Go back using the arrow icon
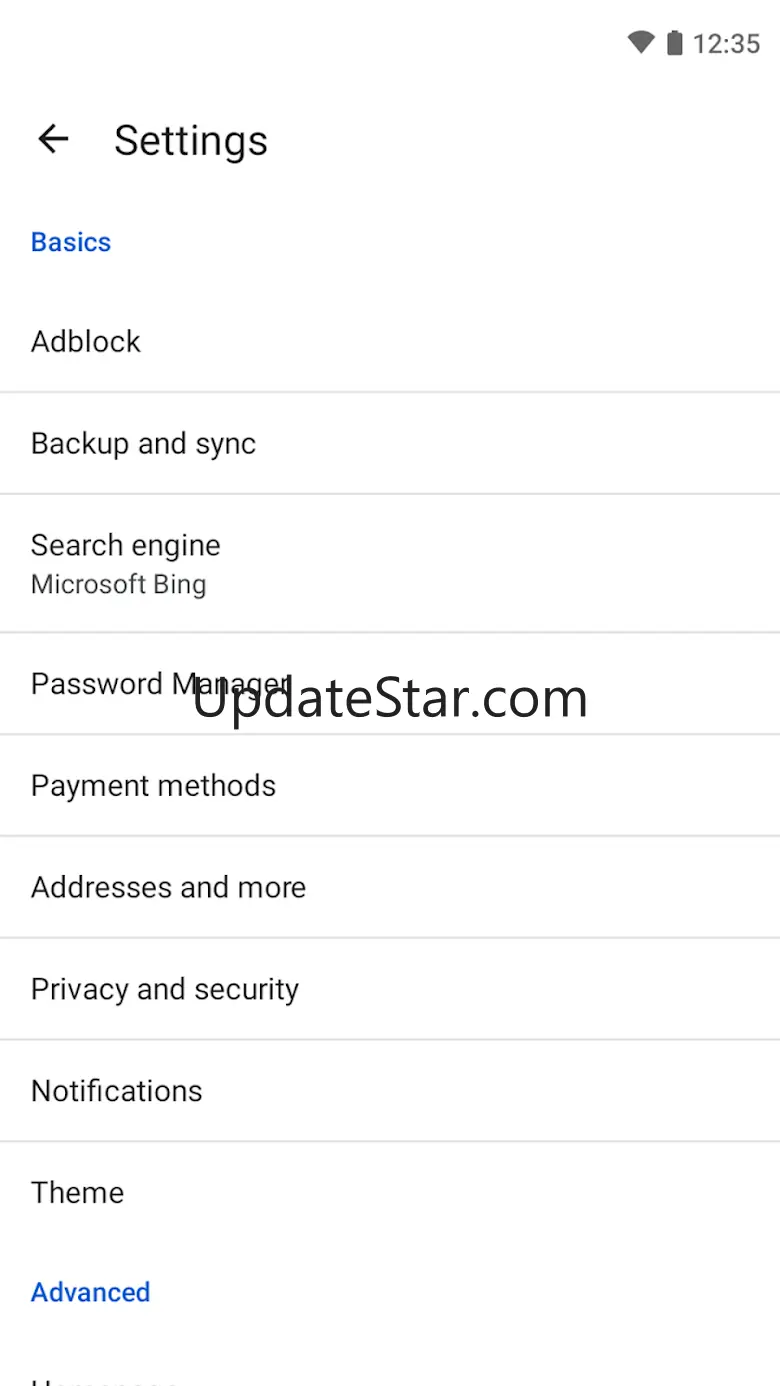The height and width of the screenshot is (1386, 780). click(53, 139)
